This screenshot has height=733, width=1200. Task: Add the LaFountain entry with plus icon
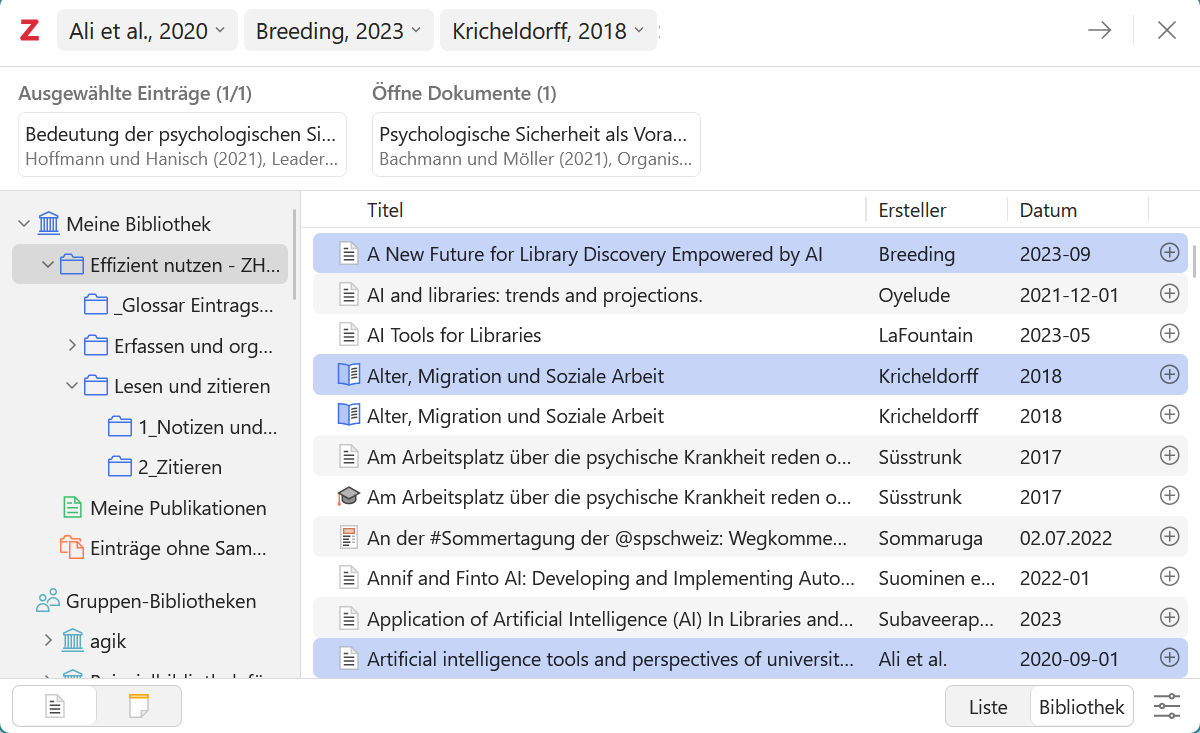(1169, 334)
